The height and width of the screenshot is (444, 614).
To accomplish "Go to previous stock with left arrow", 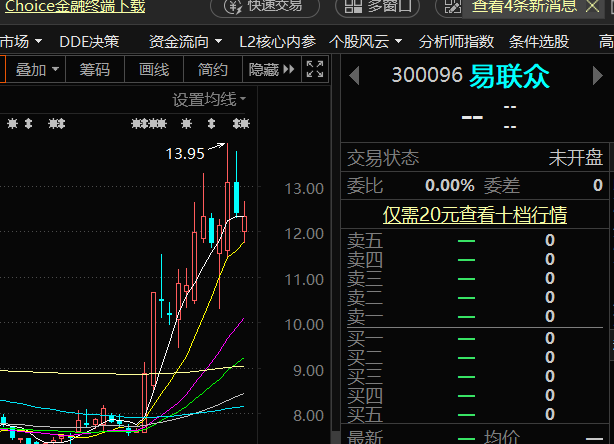I will click(354, 75).
